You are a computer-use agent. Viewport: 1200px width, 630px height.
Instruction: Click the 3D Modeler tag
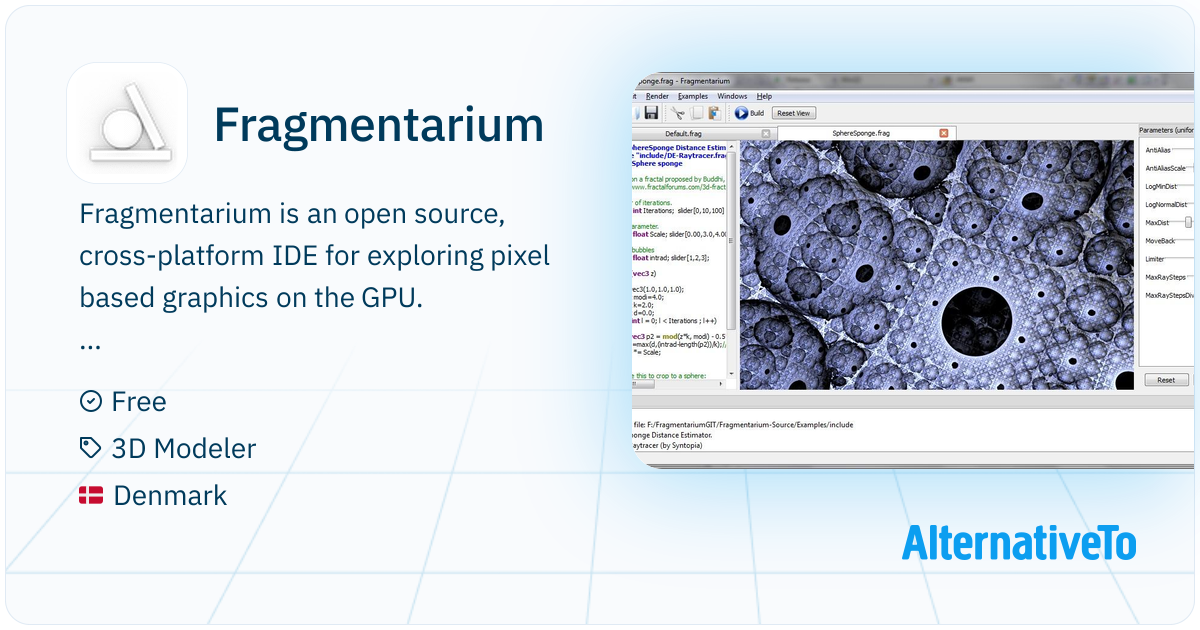[184, 449]
